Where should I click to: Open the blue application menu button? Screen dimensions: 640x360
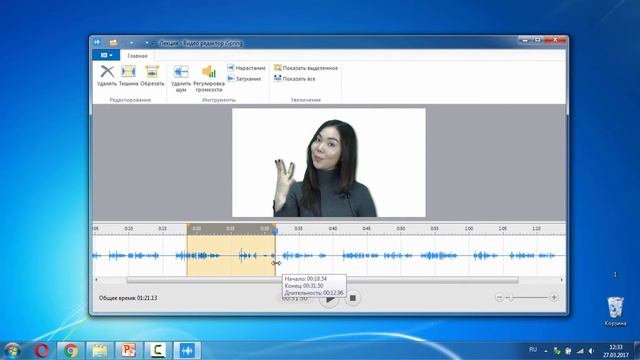pyautogui.click(x=106, y=55)
